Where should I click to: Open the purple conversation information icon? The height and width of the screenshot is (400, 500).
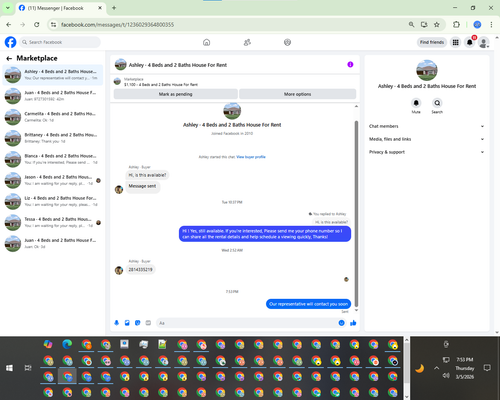tap(350, 64)
